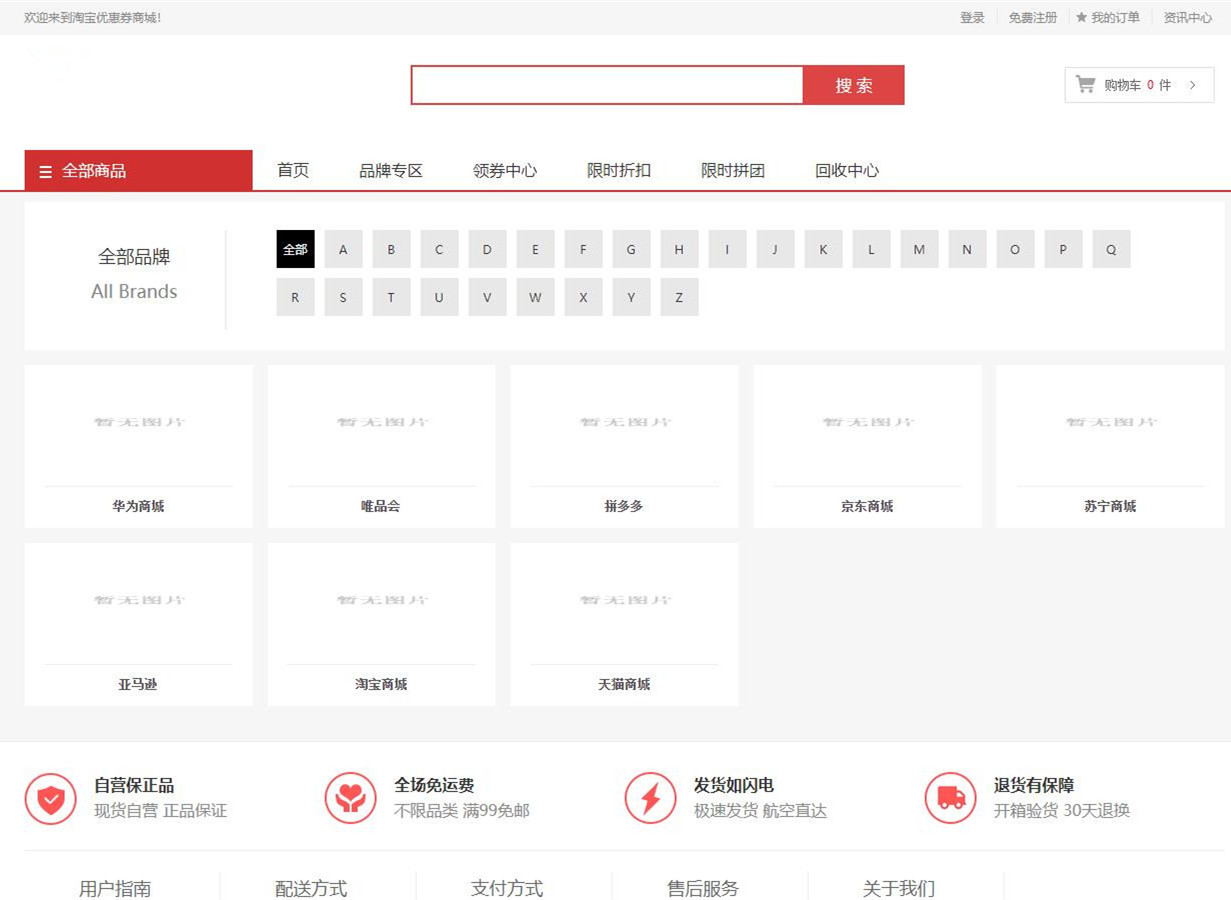Filter brands by letter L
The height and width of the screenshot is (900, 1231).
point(871,249)
